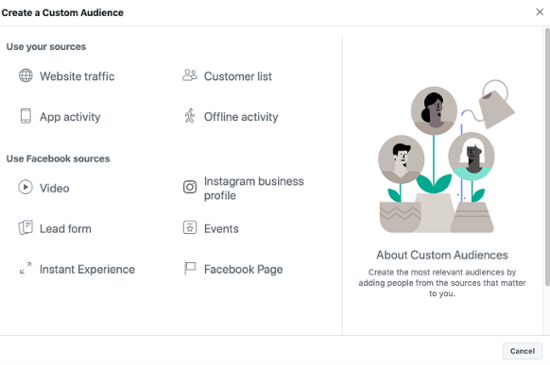Click the Instagram camera icon
550x365 pixels.
(190, 187)
